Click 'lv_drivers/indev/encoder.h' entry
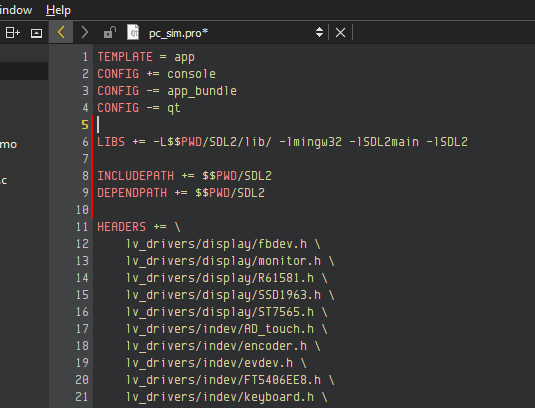The width and height of the screenshot is (535, 408). (216, 347)
